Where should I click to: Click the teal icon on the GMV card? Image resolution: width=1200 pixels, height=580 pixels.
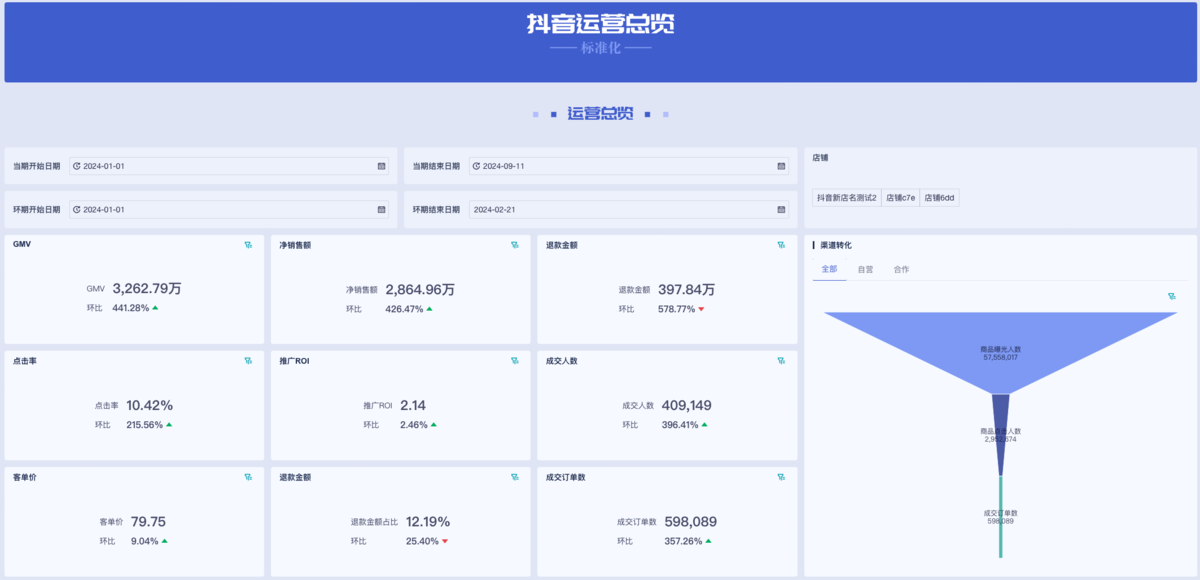click(248, 245)
